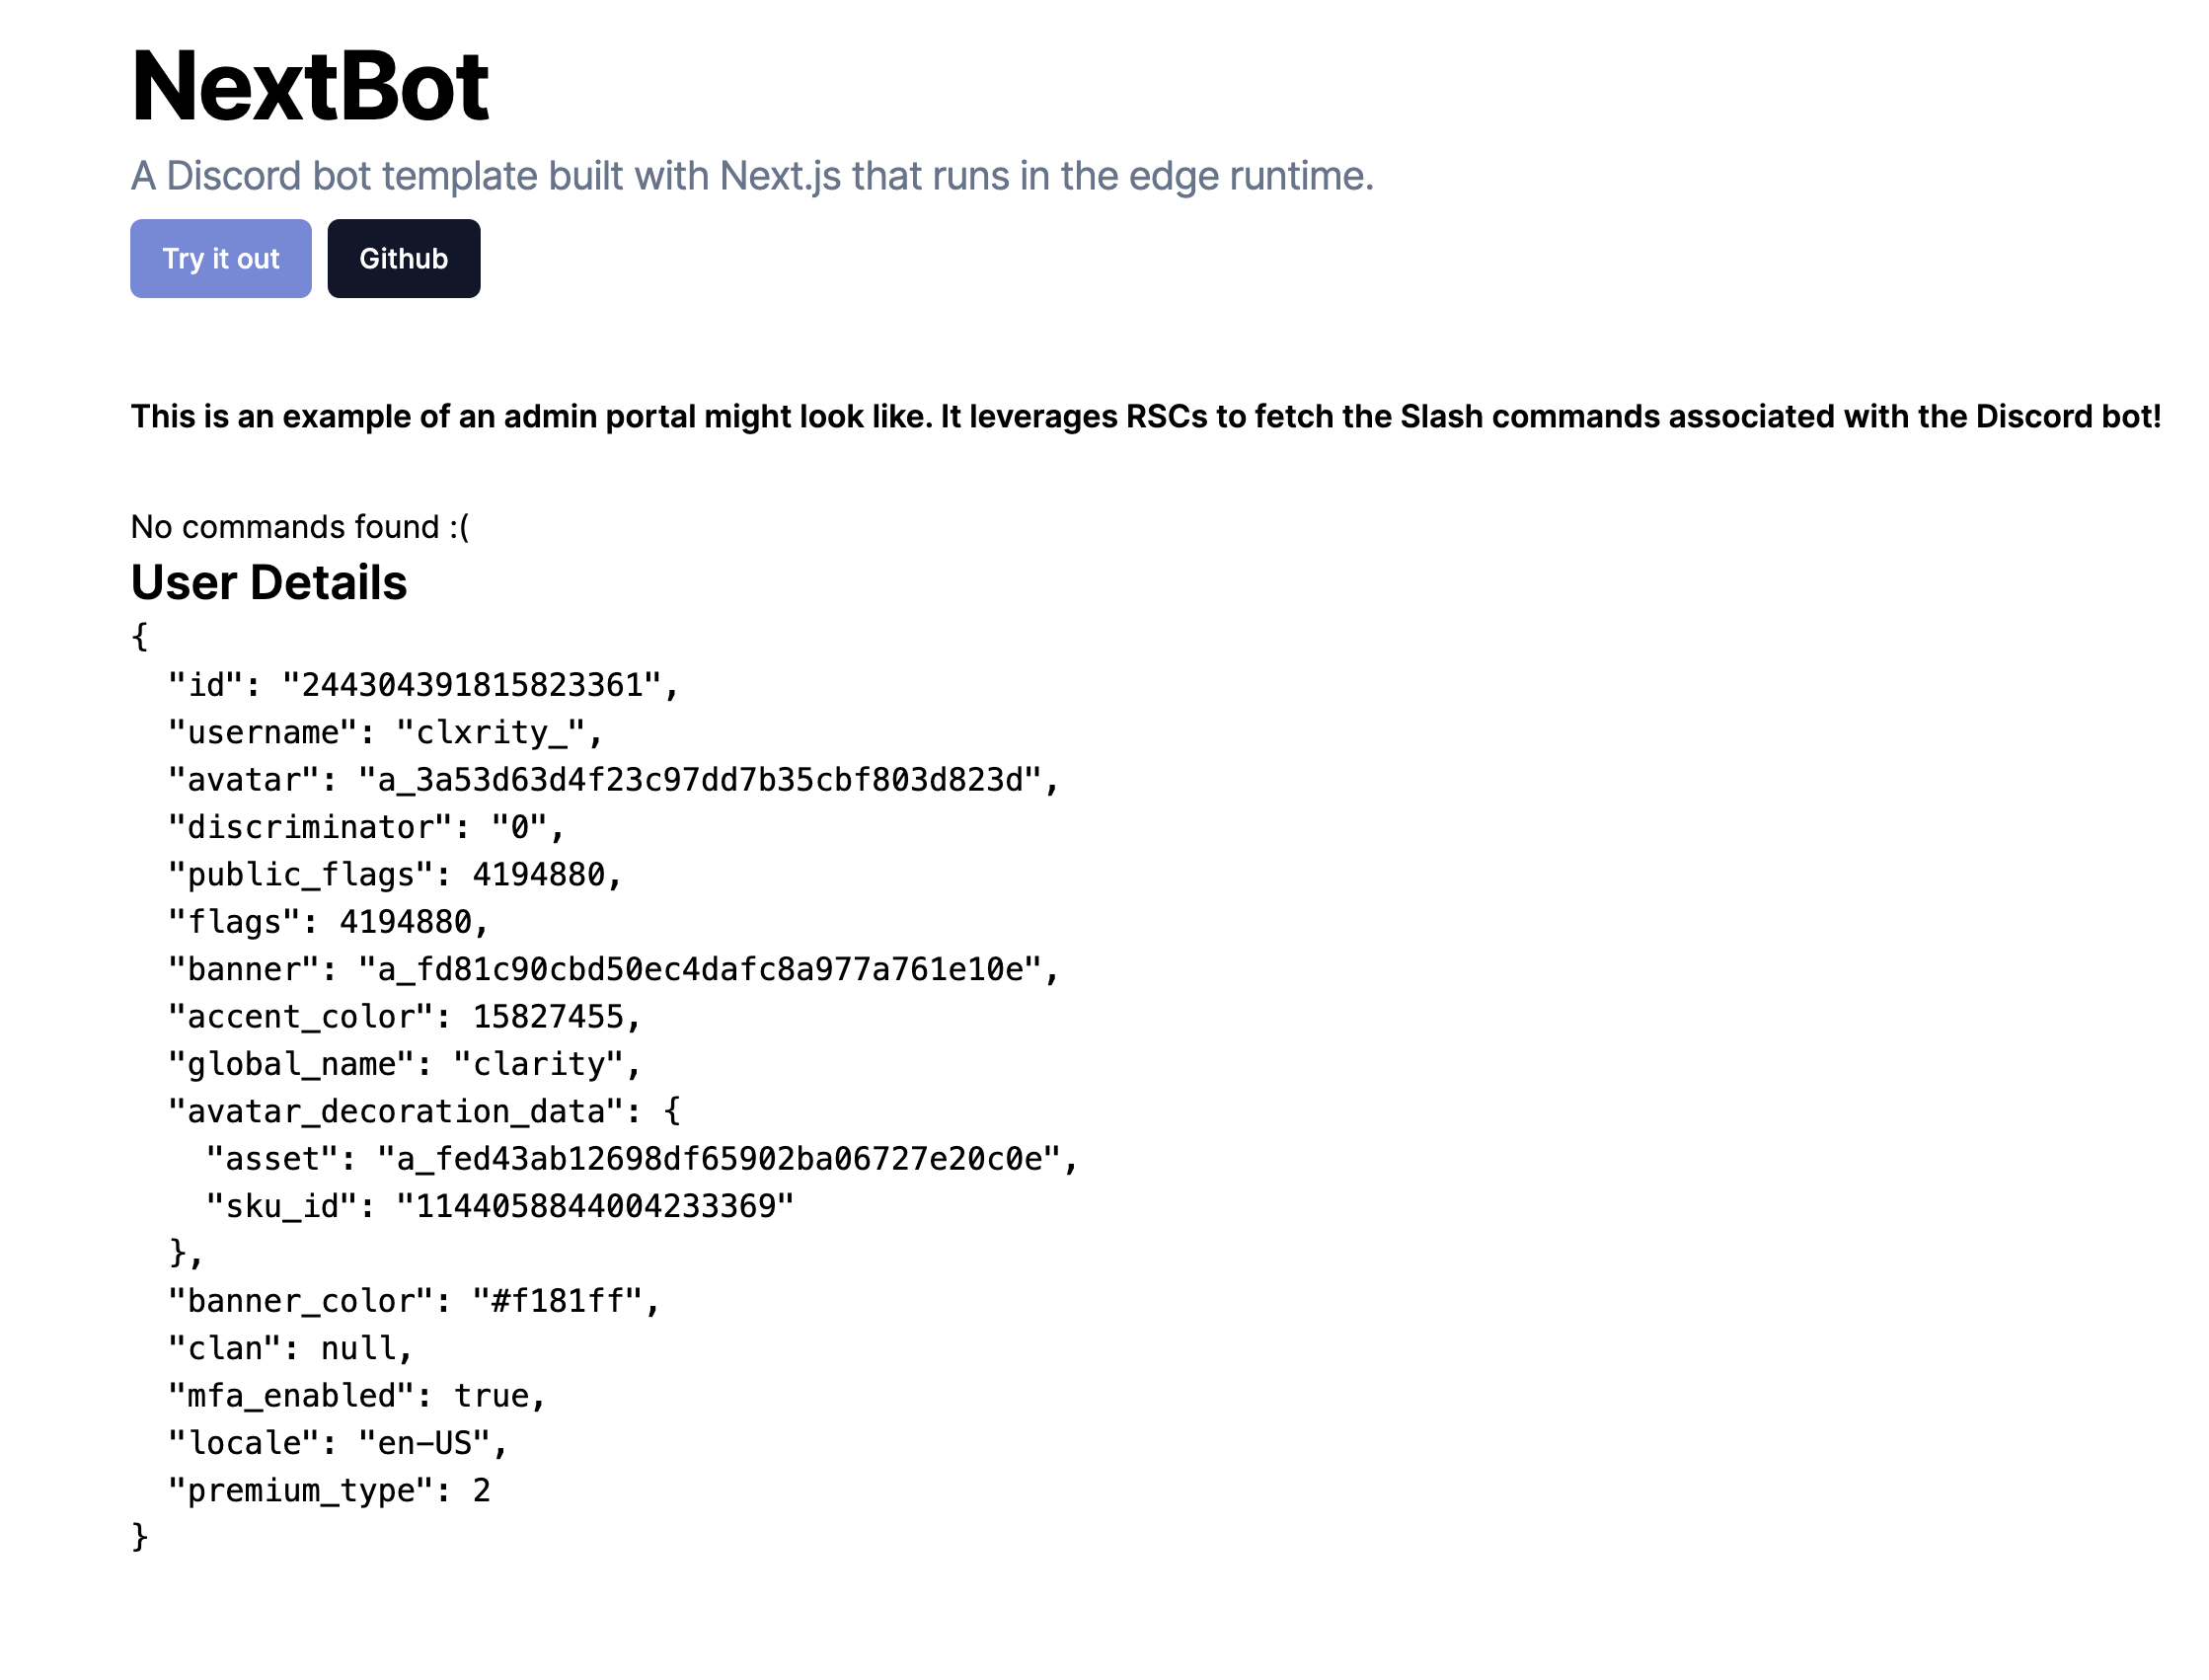This screenshot has height=1680, width=2209.
Task: Click the Discord bot template subtitle
Action: (x=751, y=176)
